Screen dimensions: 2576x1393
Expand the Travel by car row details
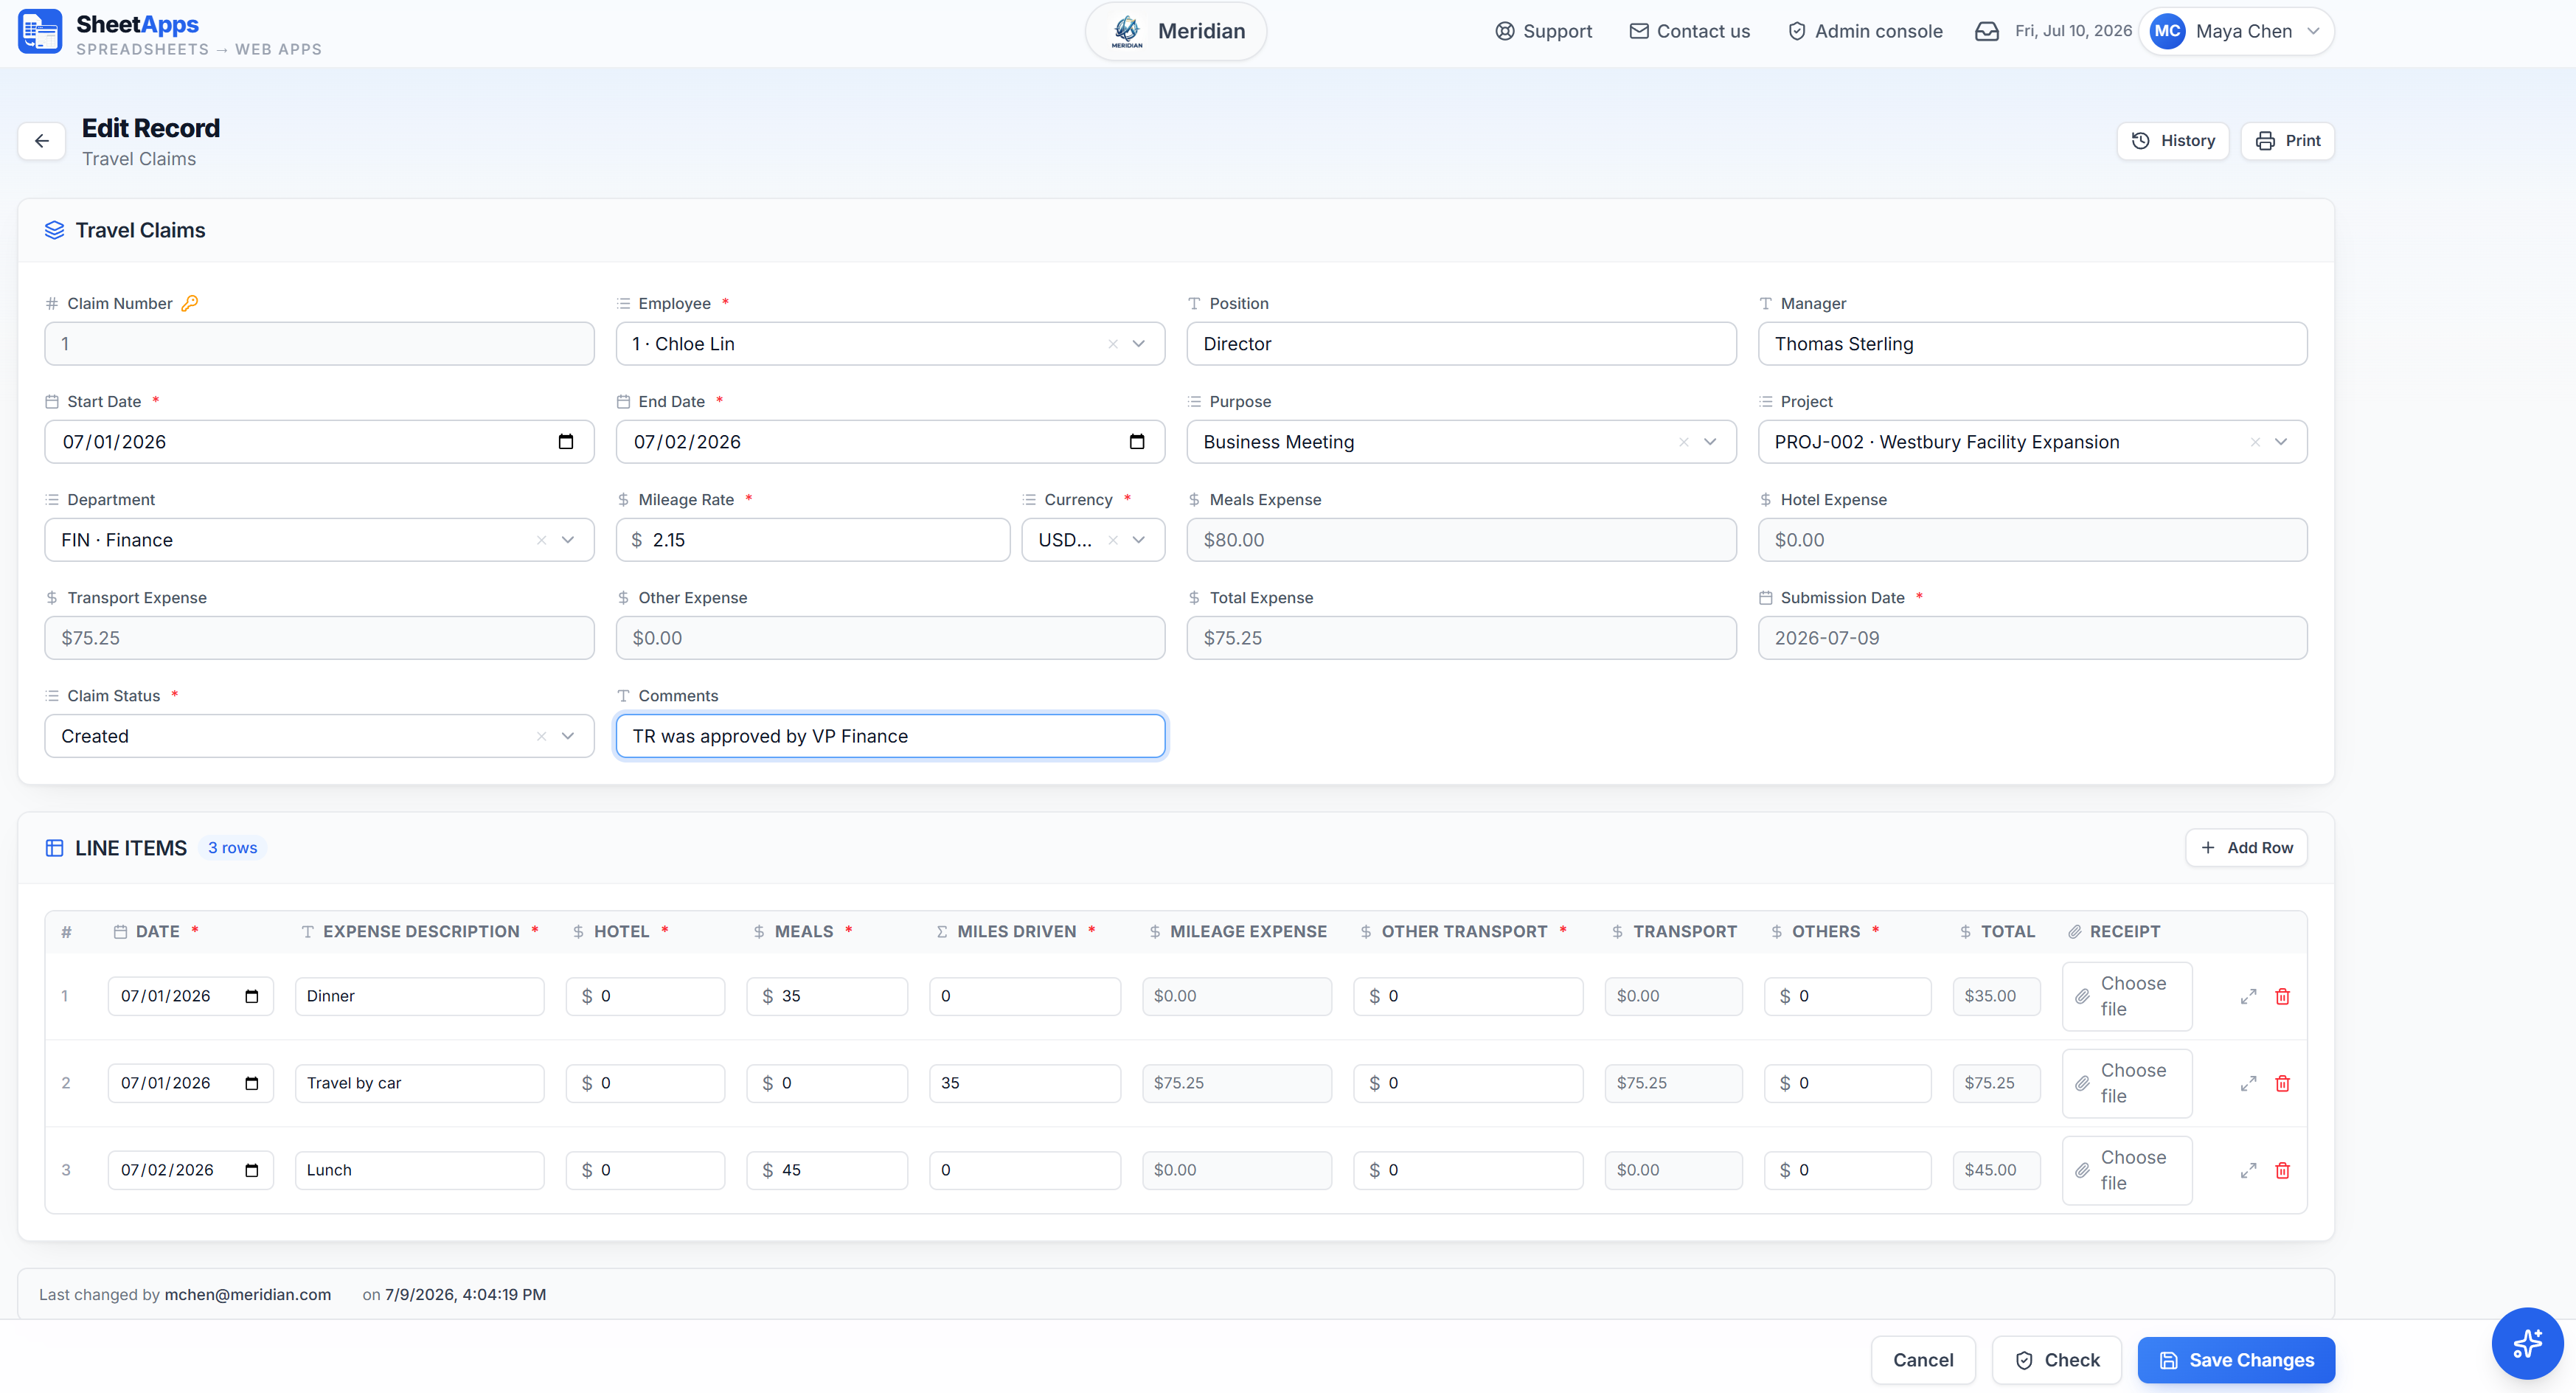[x=2248, y=1083]
